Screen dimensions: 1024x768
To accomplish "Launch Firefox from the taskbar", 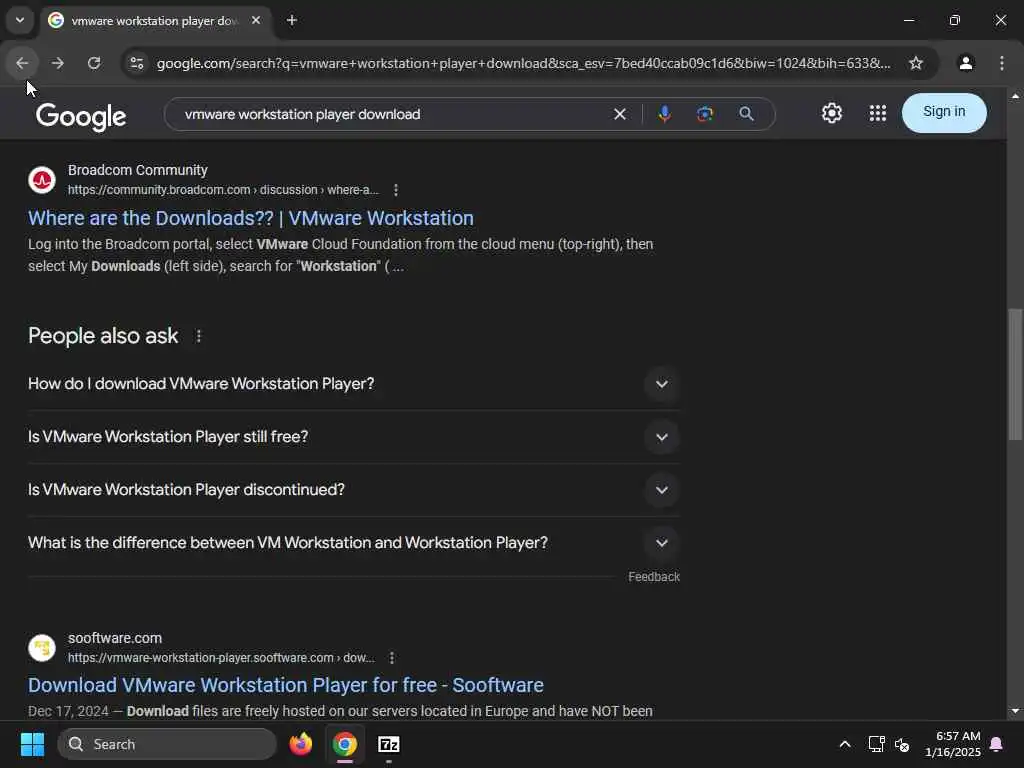I will [x=300, y=744].
